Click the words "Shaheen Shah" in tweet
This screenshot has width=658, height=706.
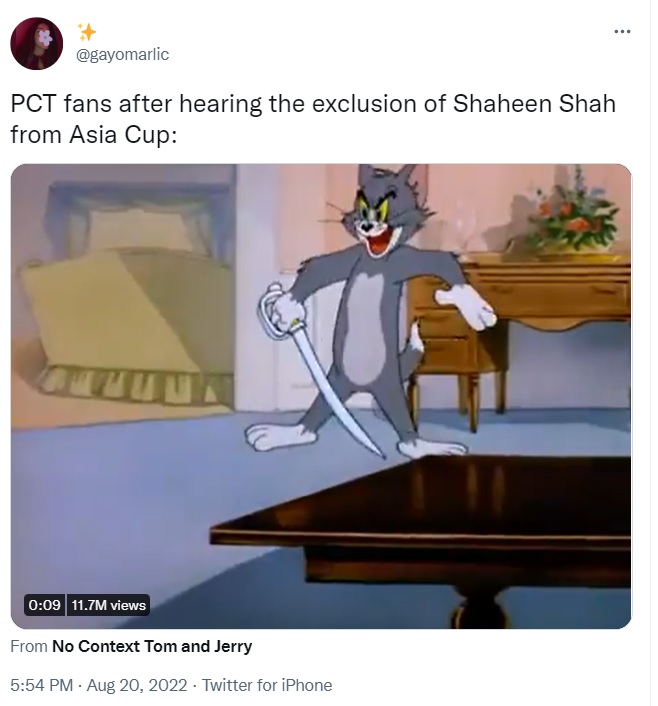[534, 104]
